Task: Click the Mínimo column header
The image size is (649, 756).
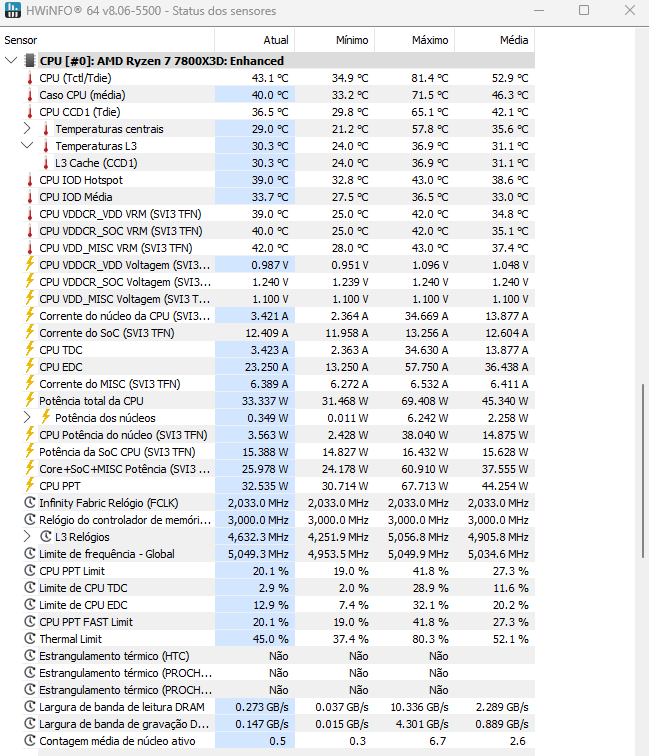Action: 335,40
